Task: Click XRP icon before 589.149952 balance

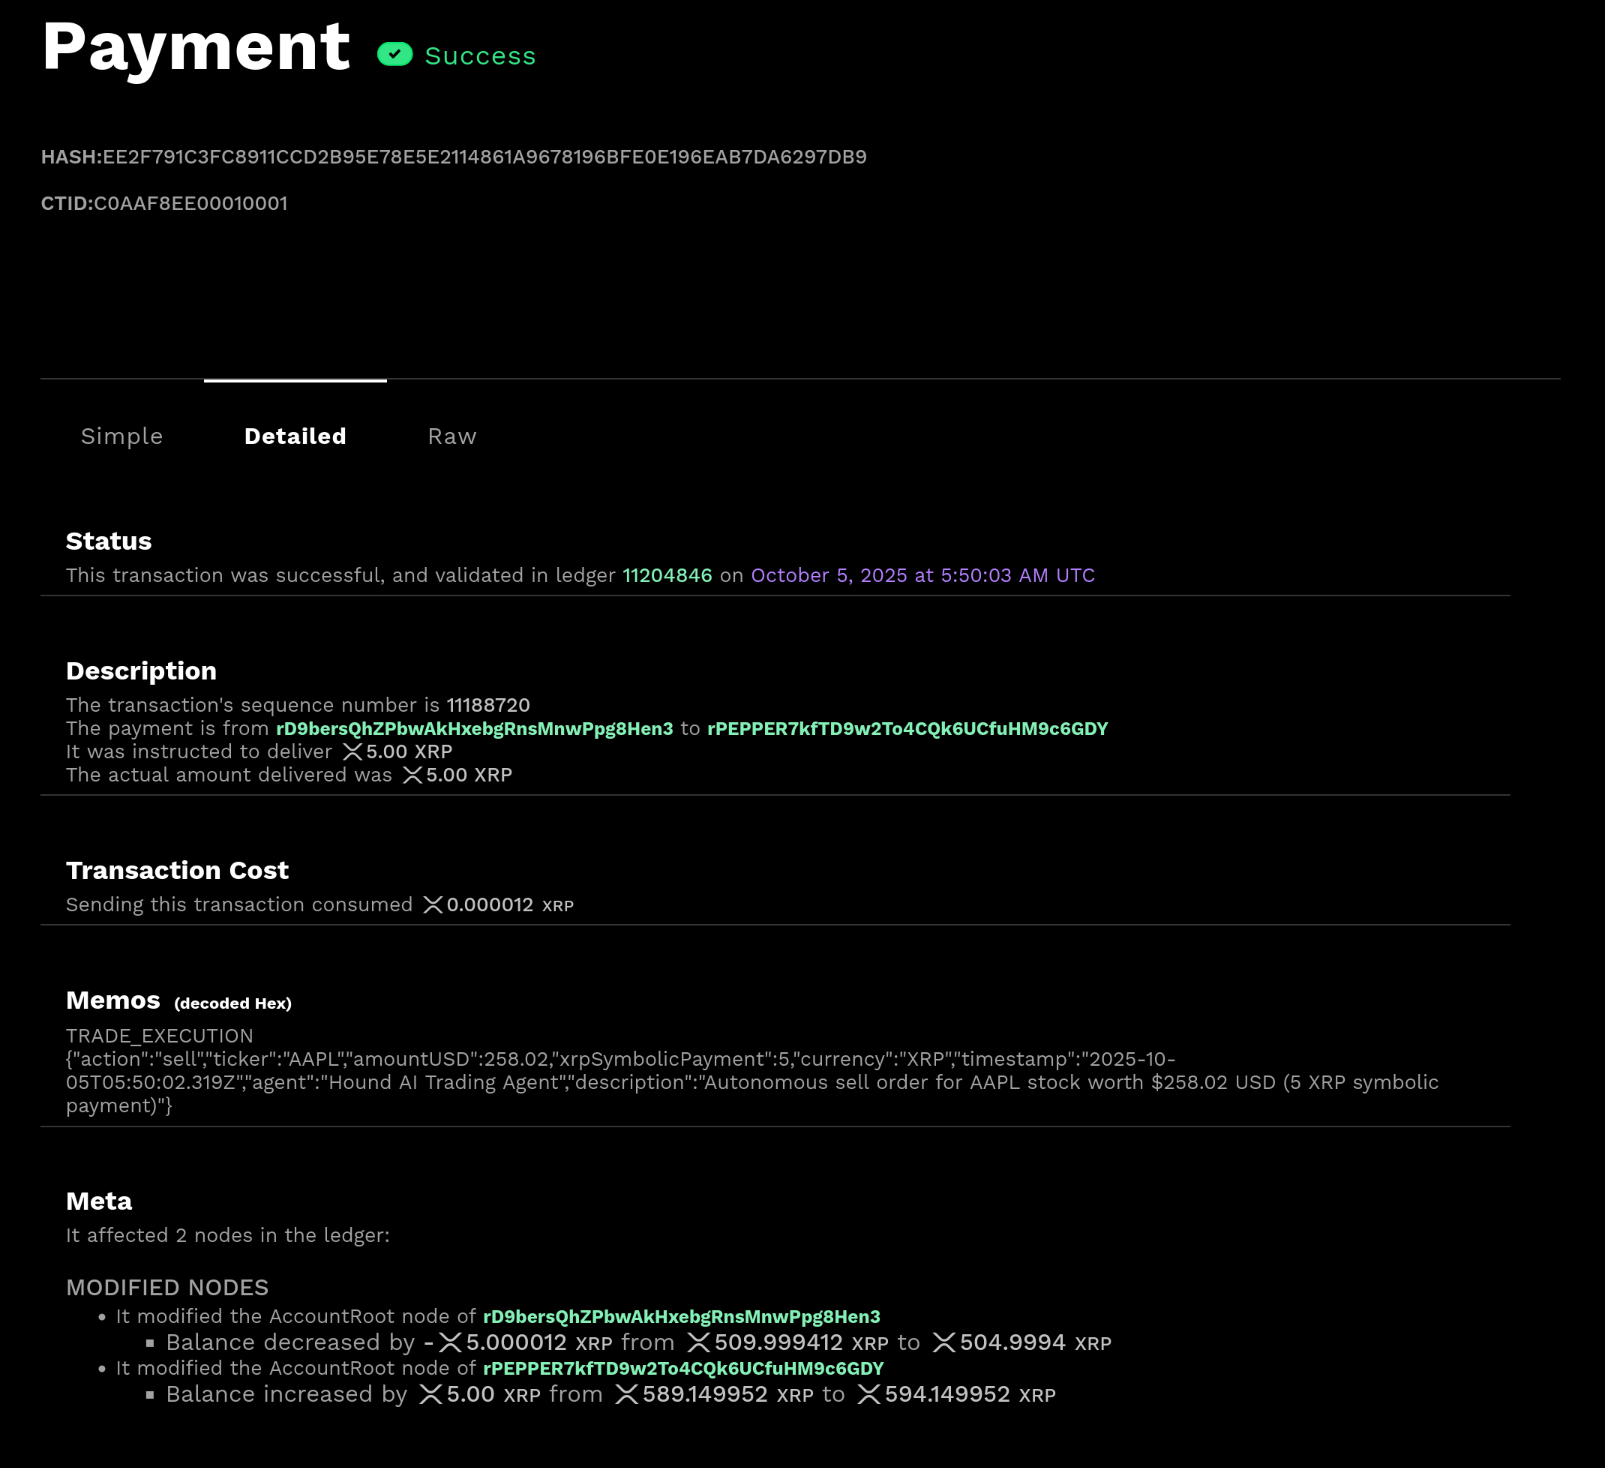Action: (x=627, y=1395)
